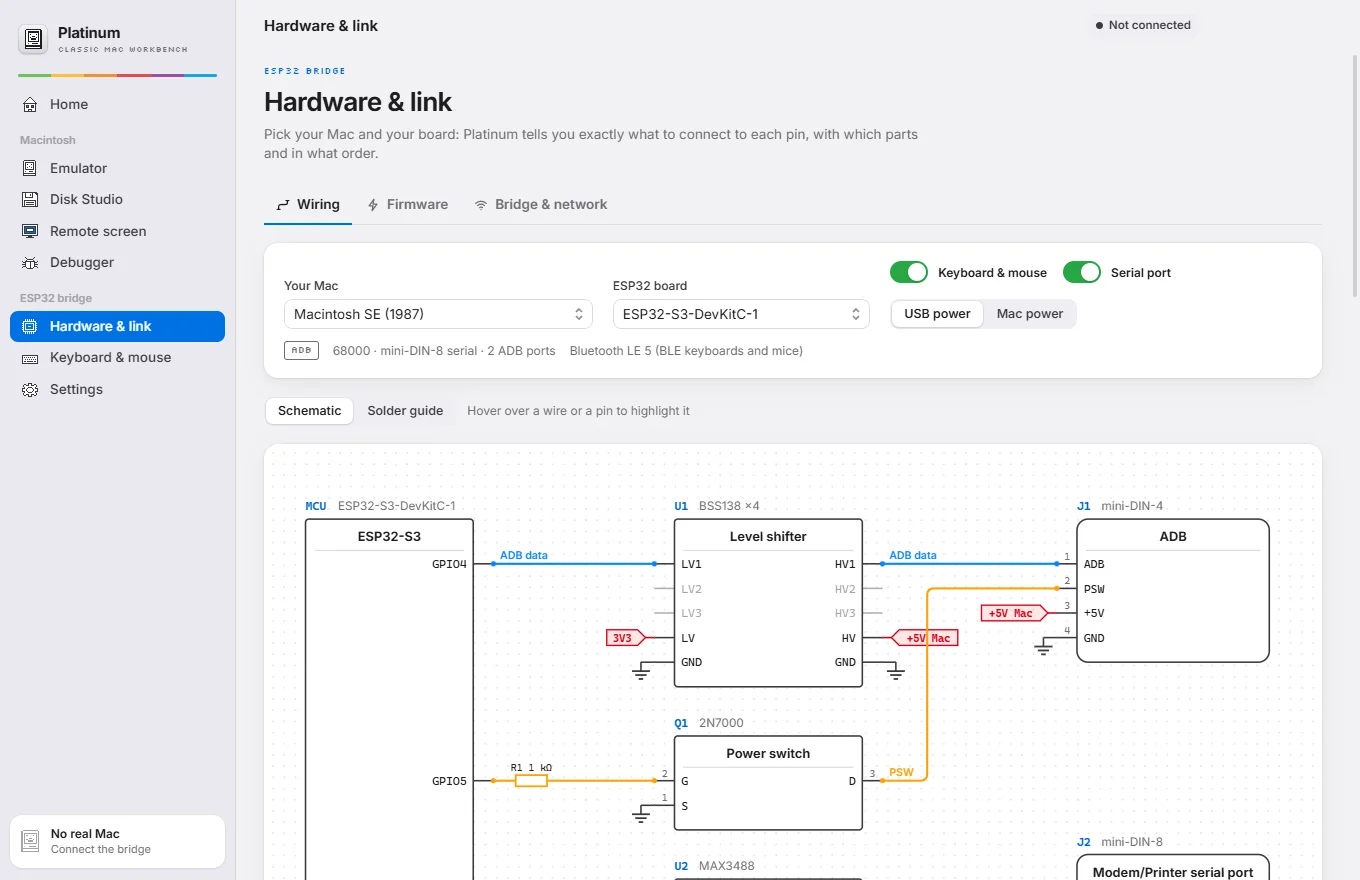This screenshot has height=880, width=1360.
Task: Switch to Bridge & network tab
Action: click(541, 204)
